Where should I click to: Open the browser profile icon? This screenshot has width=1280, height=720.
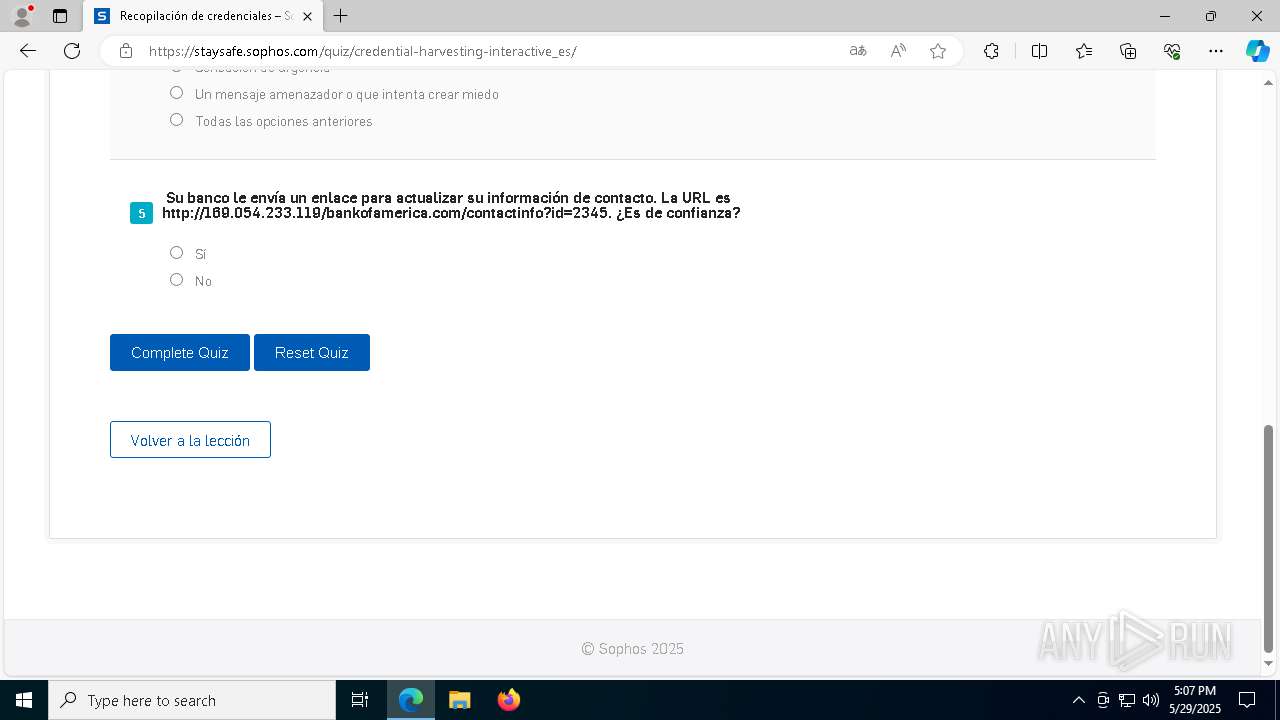[x=22, y=16]
